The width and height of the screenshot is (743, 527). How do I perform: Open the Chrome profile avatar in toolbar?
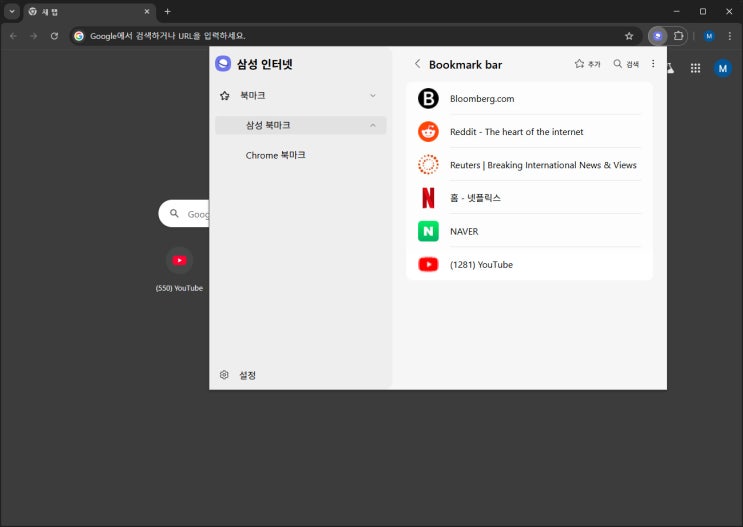[709, 36]
